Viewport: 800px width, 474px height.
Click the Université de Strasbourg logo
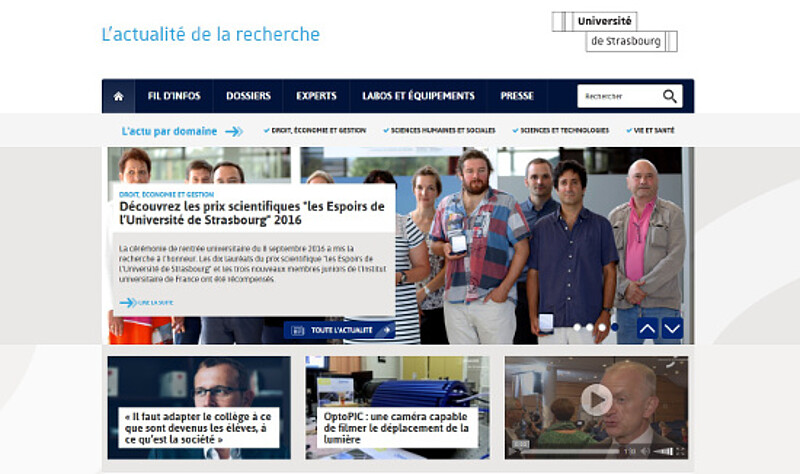[614, 32]
